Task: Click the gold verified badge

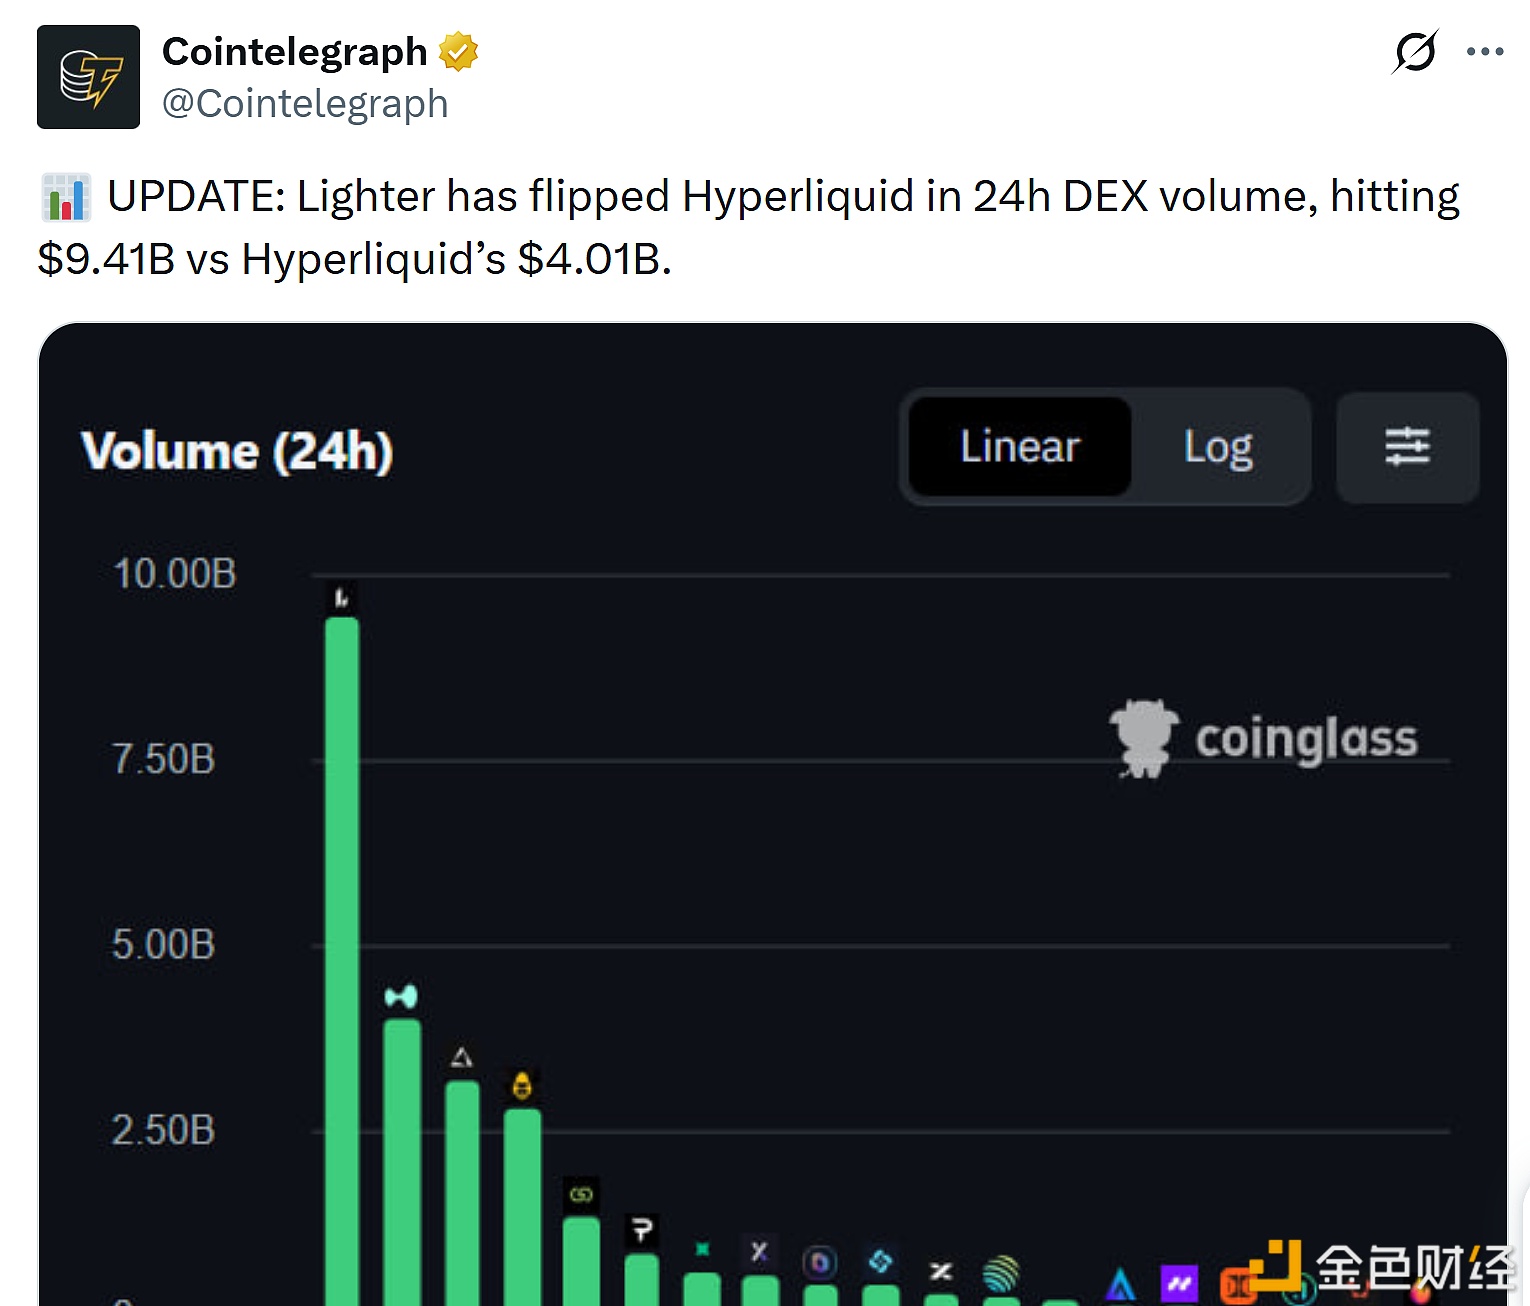Action: 459,52
